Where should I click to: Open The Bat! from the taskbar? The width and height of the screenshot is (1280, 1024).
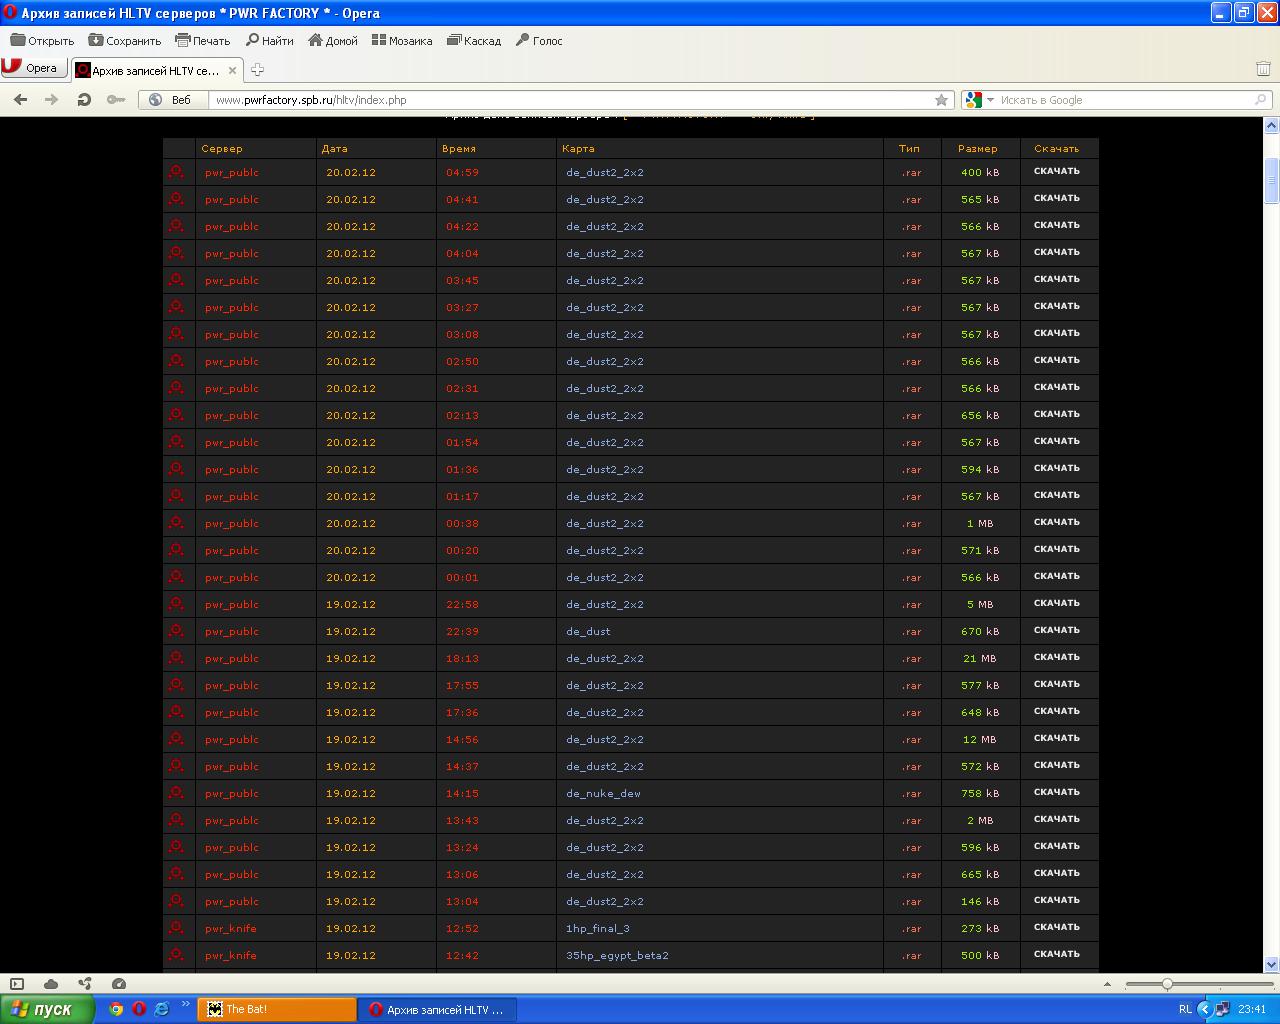click(x=276, y=1009)
